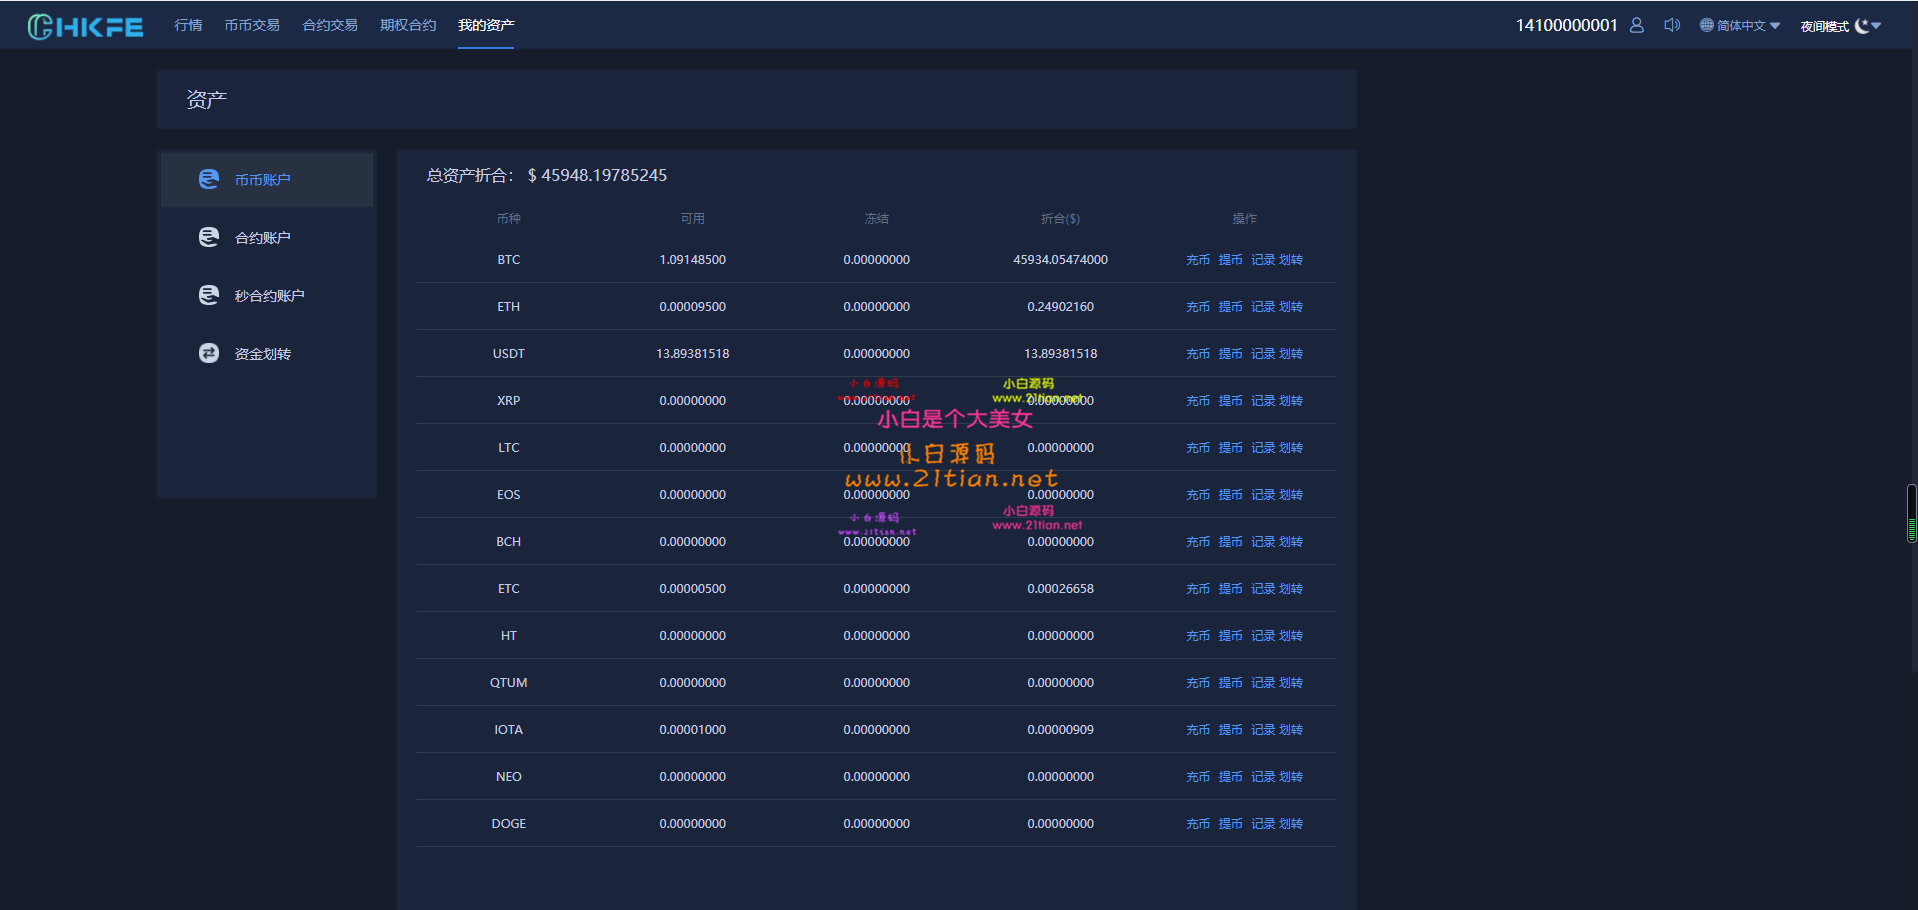Screen dimensions: 1918x910
Task: Click 划转 in BTC row
Action: (1291, 260)
